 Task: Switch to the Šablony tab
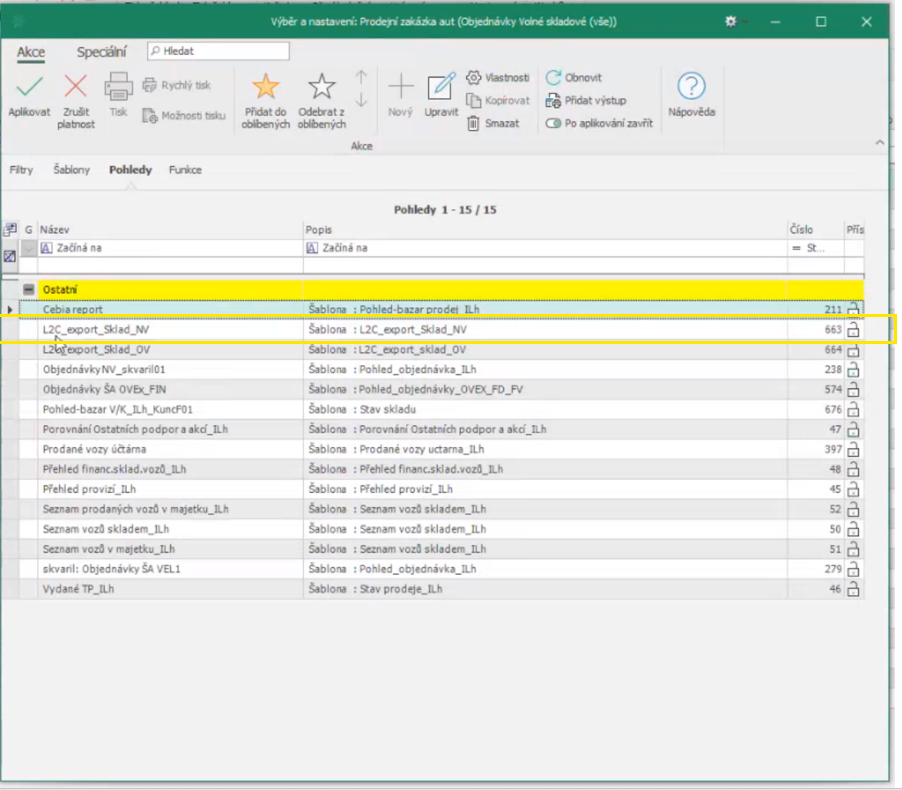click(x=71, y=170)
